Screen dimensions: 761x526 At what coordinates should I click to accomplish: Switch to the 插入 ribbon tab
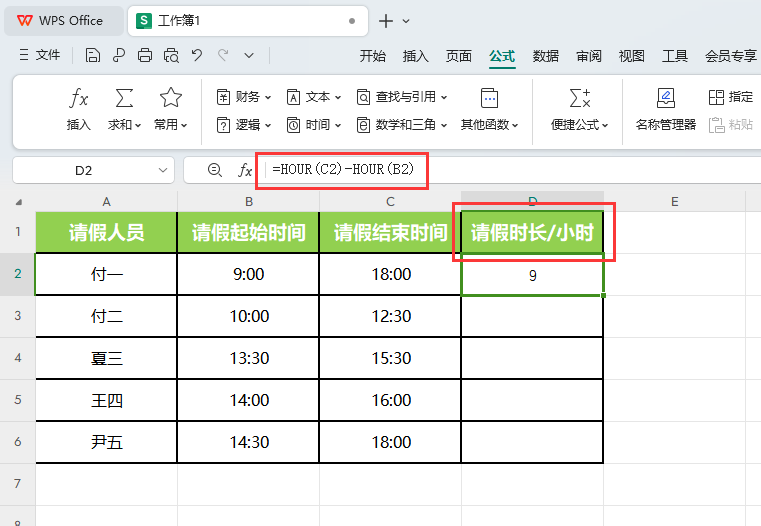click(415, 56)
